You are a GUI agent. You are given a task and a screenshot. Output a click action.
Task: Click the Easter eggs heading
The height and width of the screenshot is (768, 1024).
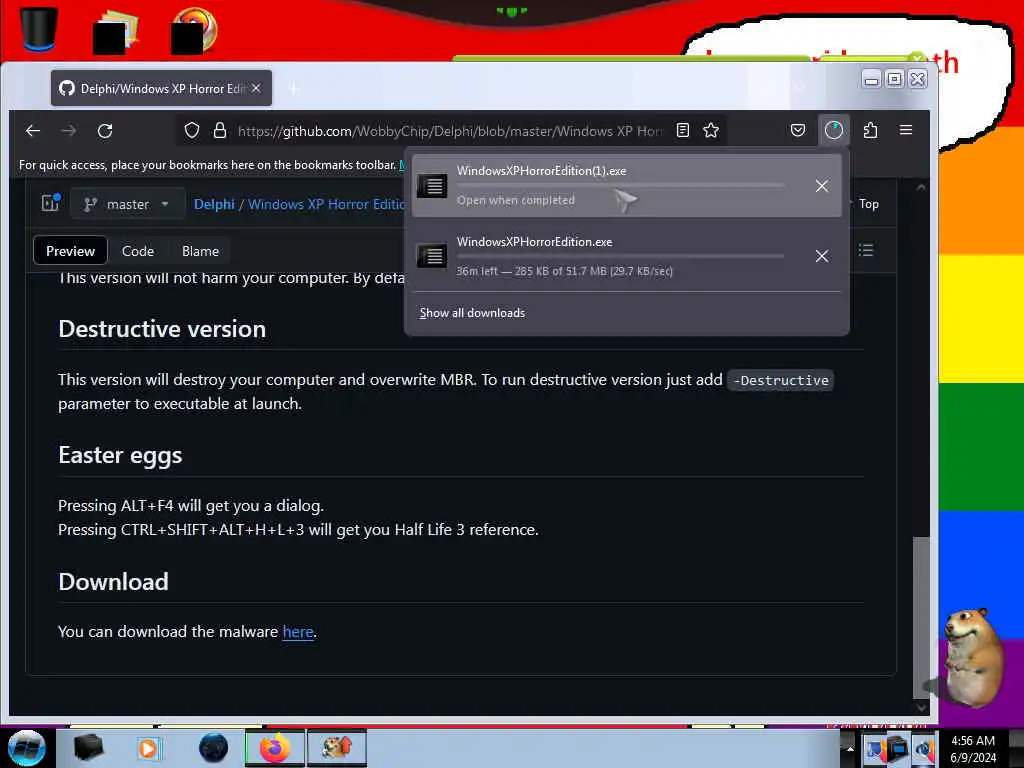120,455
